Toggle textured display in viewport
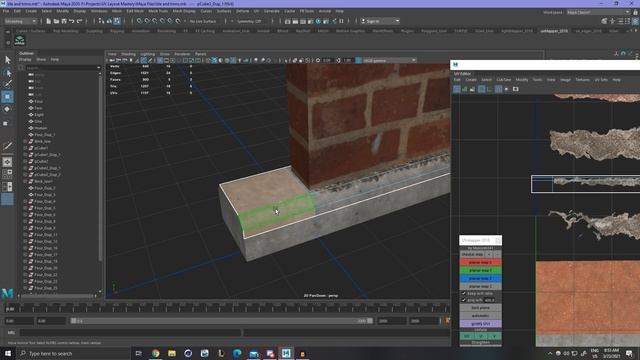 pos(233,60)
